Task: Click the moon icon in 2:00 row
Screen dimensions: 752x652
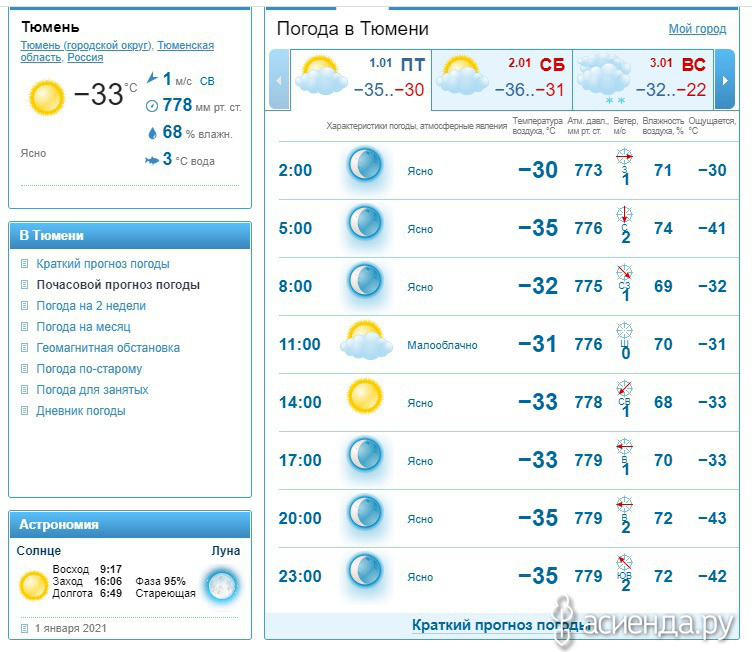Action: 365,165
